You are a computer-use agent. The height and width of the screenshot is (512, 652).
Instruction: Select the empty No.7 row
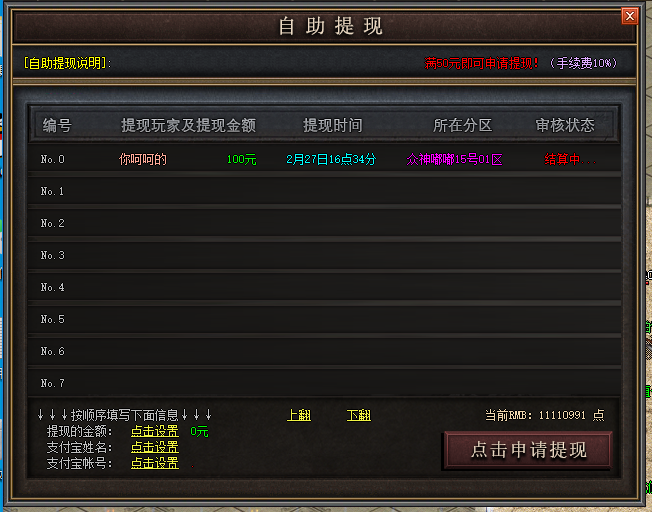[324, 383]
